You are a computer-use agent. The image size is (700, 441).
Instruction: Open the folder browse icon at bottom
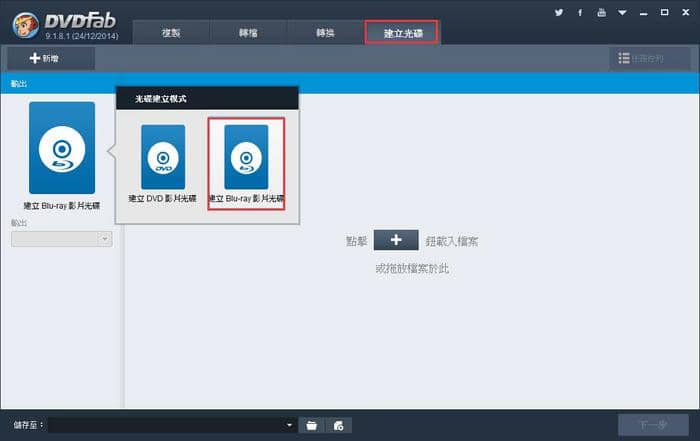click(x=312, y=425)
